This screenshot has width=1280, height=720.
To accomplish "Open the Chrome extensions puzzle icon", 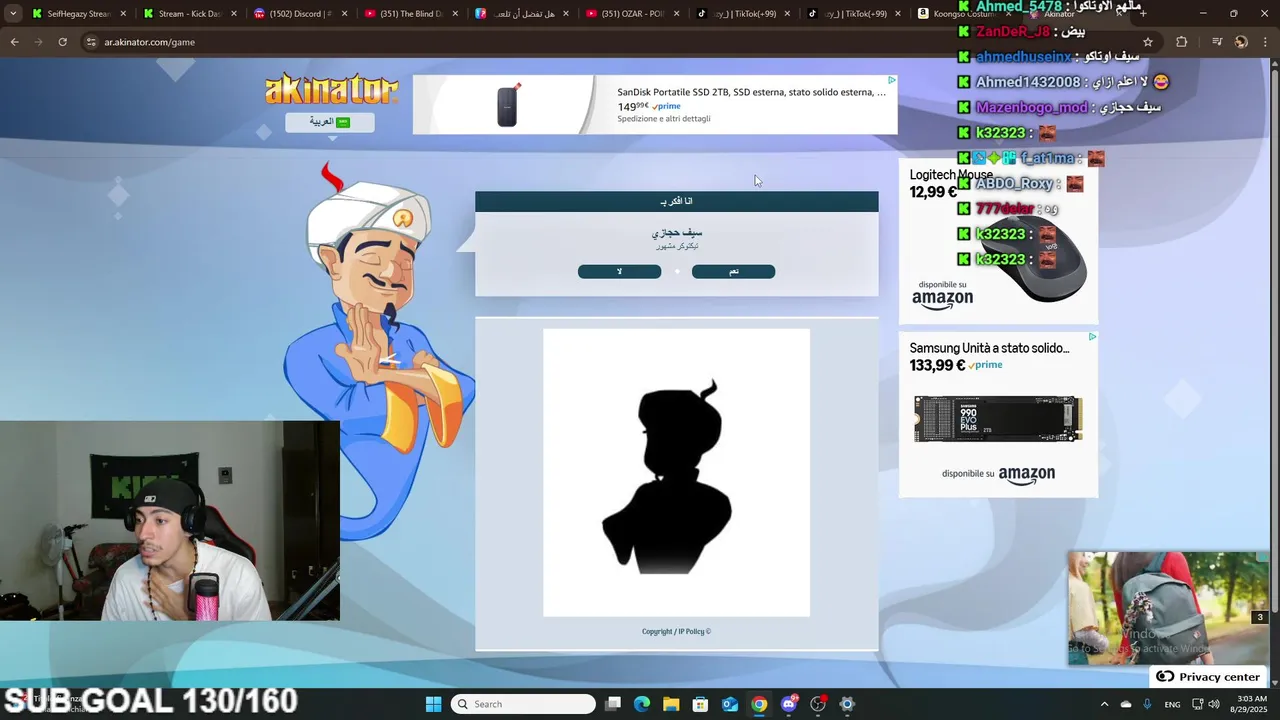I will 1182,42.
